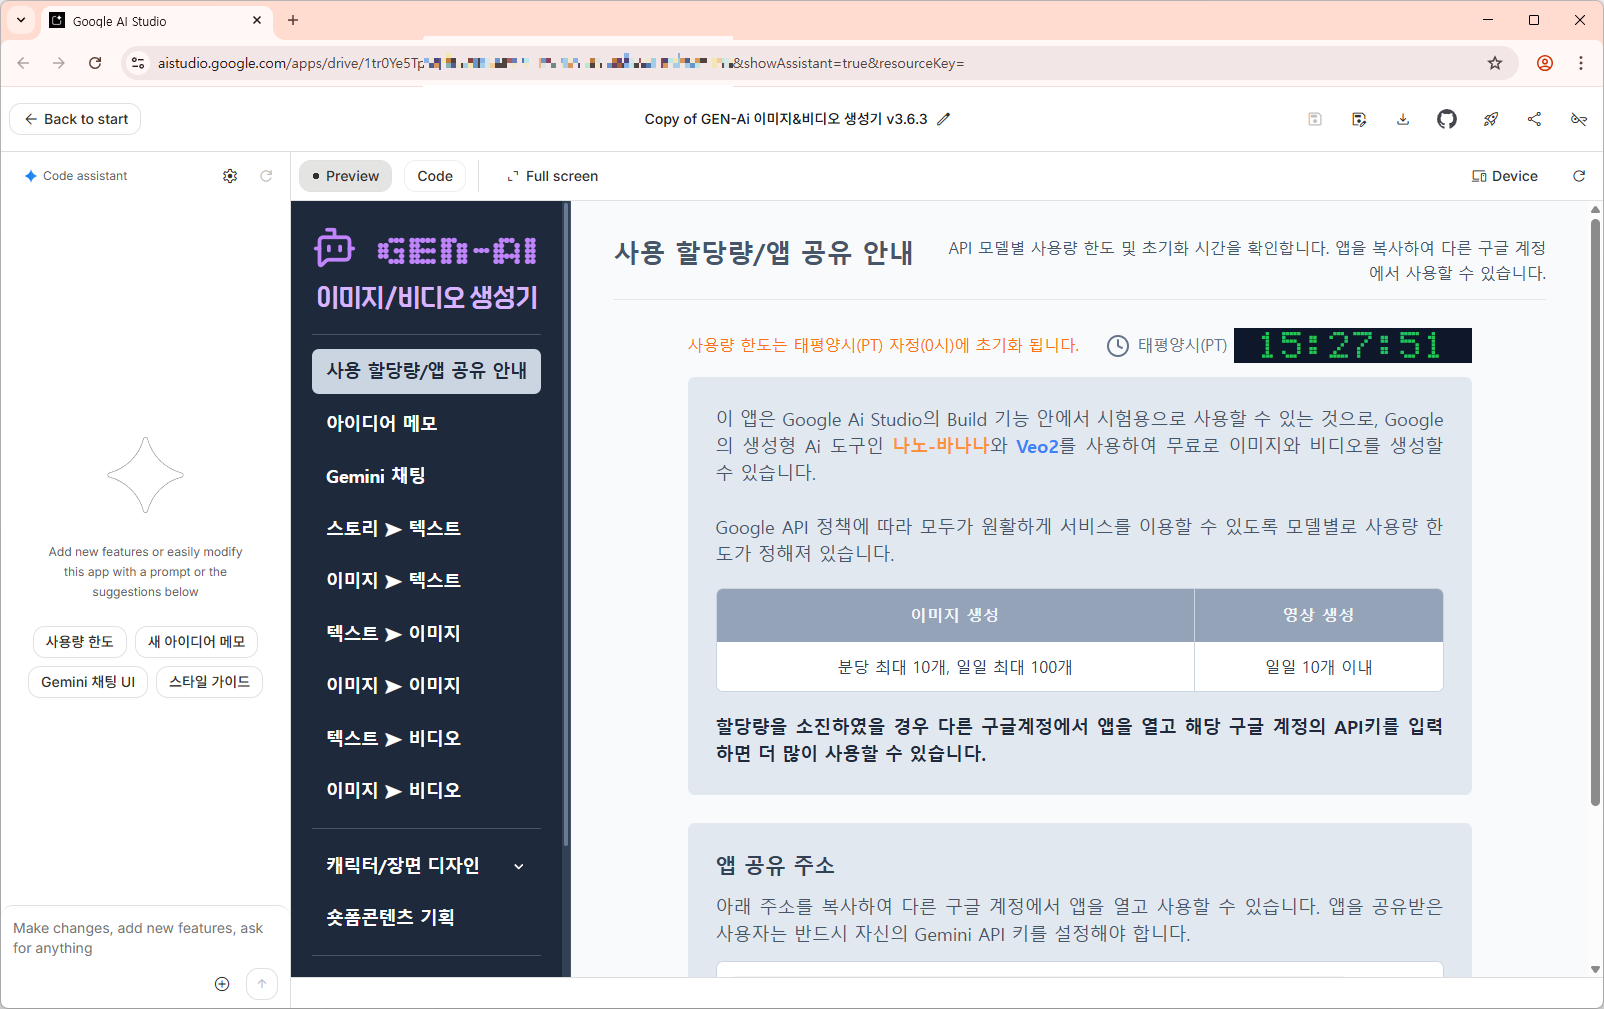The image size is (1604, 1009).
Task: Open the 텍스트 ▶ 비디오 menu item
Action: pos(426,738)
